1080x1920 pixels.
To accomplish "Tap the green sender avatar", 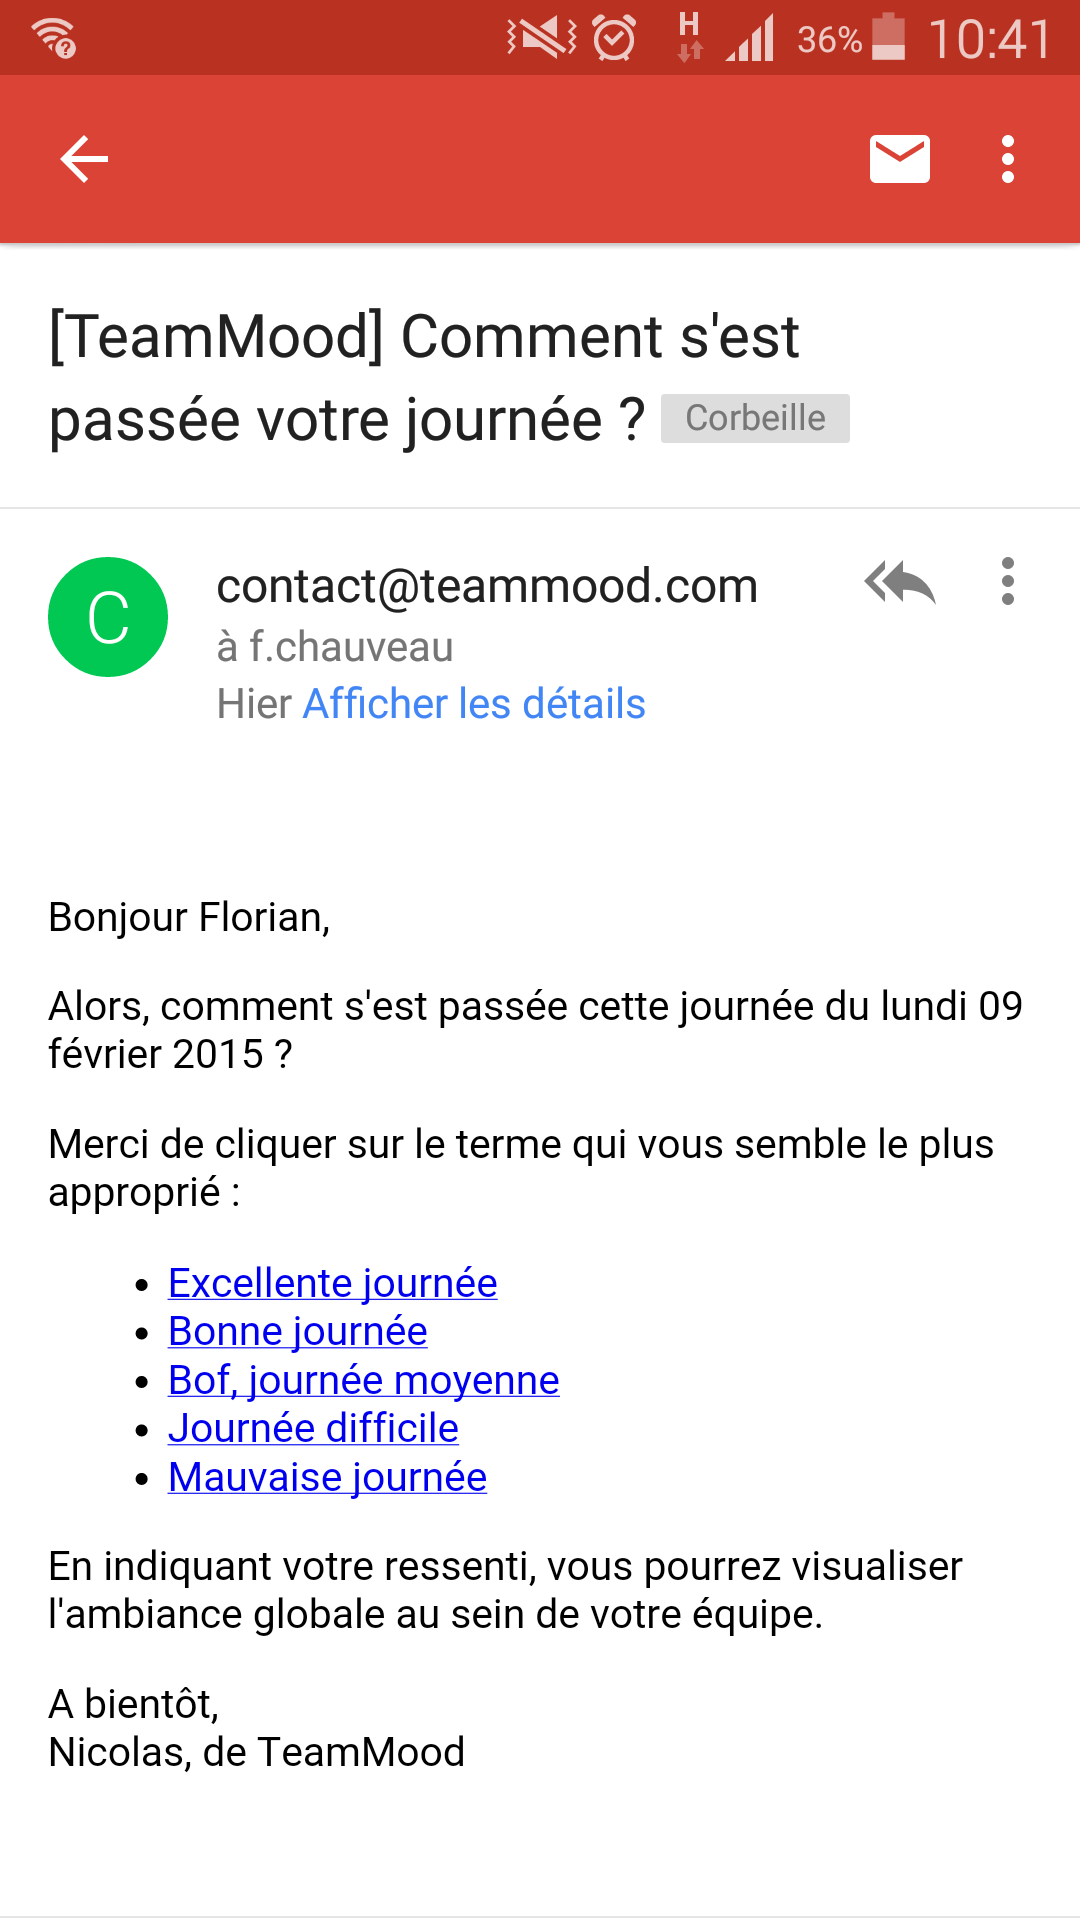I will coord(108,617).
